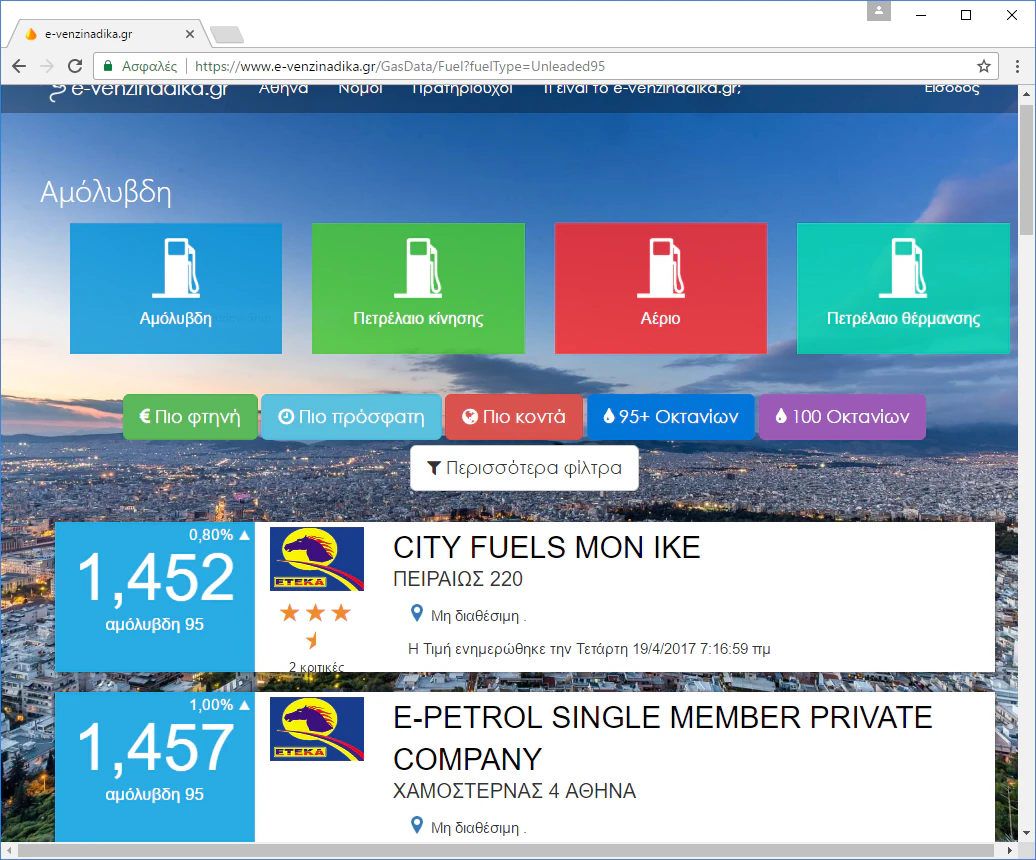Image resolution: width=1036 pixels, height=860 pixels.
Task: Open the 2 κριτικές reviews link
Action: [x=316, y=666]
